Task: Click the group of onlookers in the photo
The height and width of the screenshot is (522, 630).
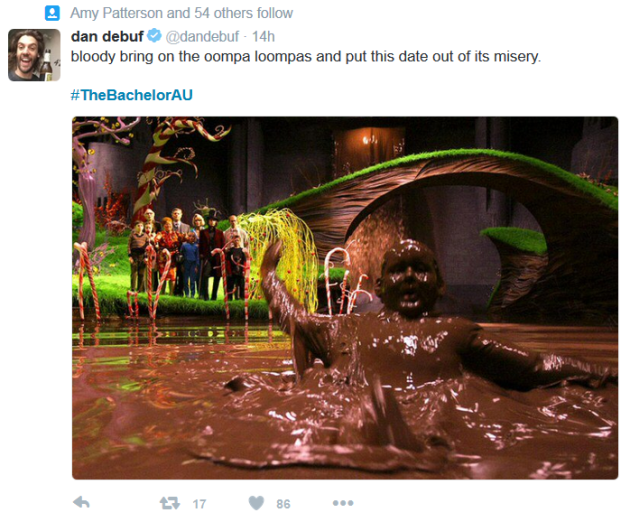Action: [x=189, y=253]
